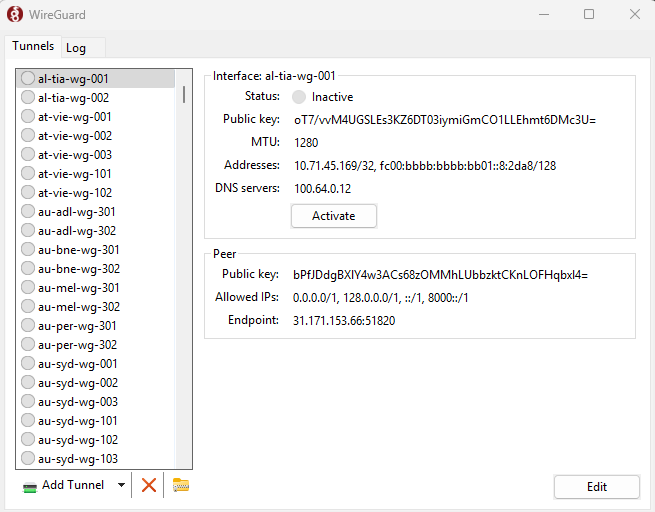The width and height of the screenshot is (655, 512).
Task: Click the tunnel list vertical scrollbar thumb
Action: [x=183, y=94]
